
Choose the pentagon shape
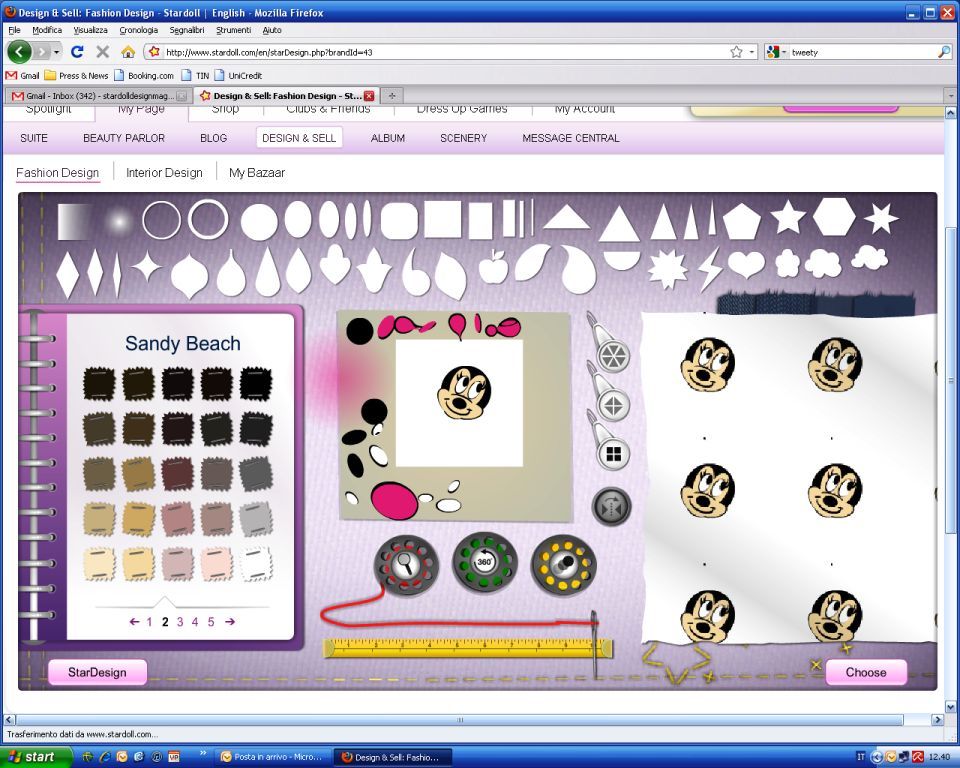pos(742,221)
